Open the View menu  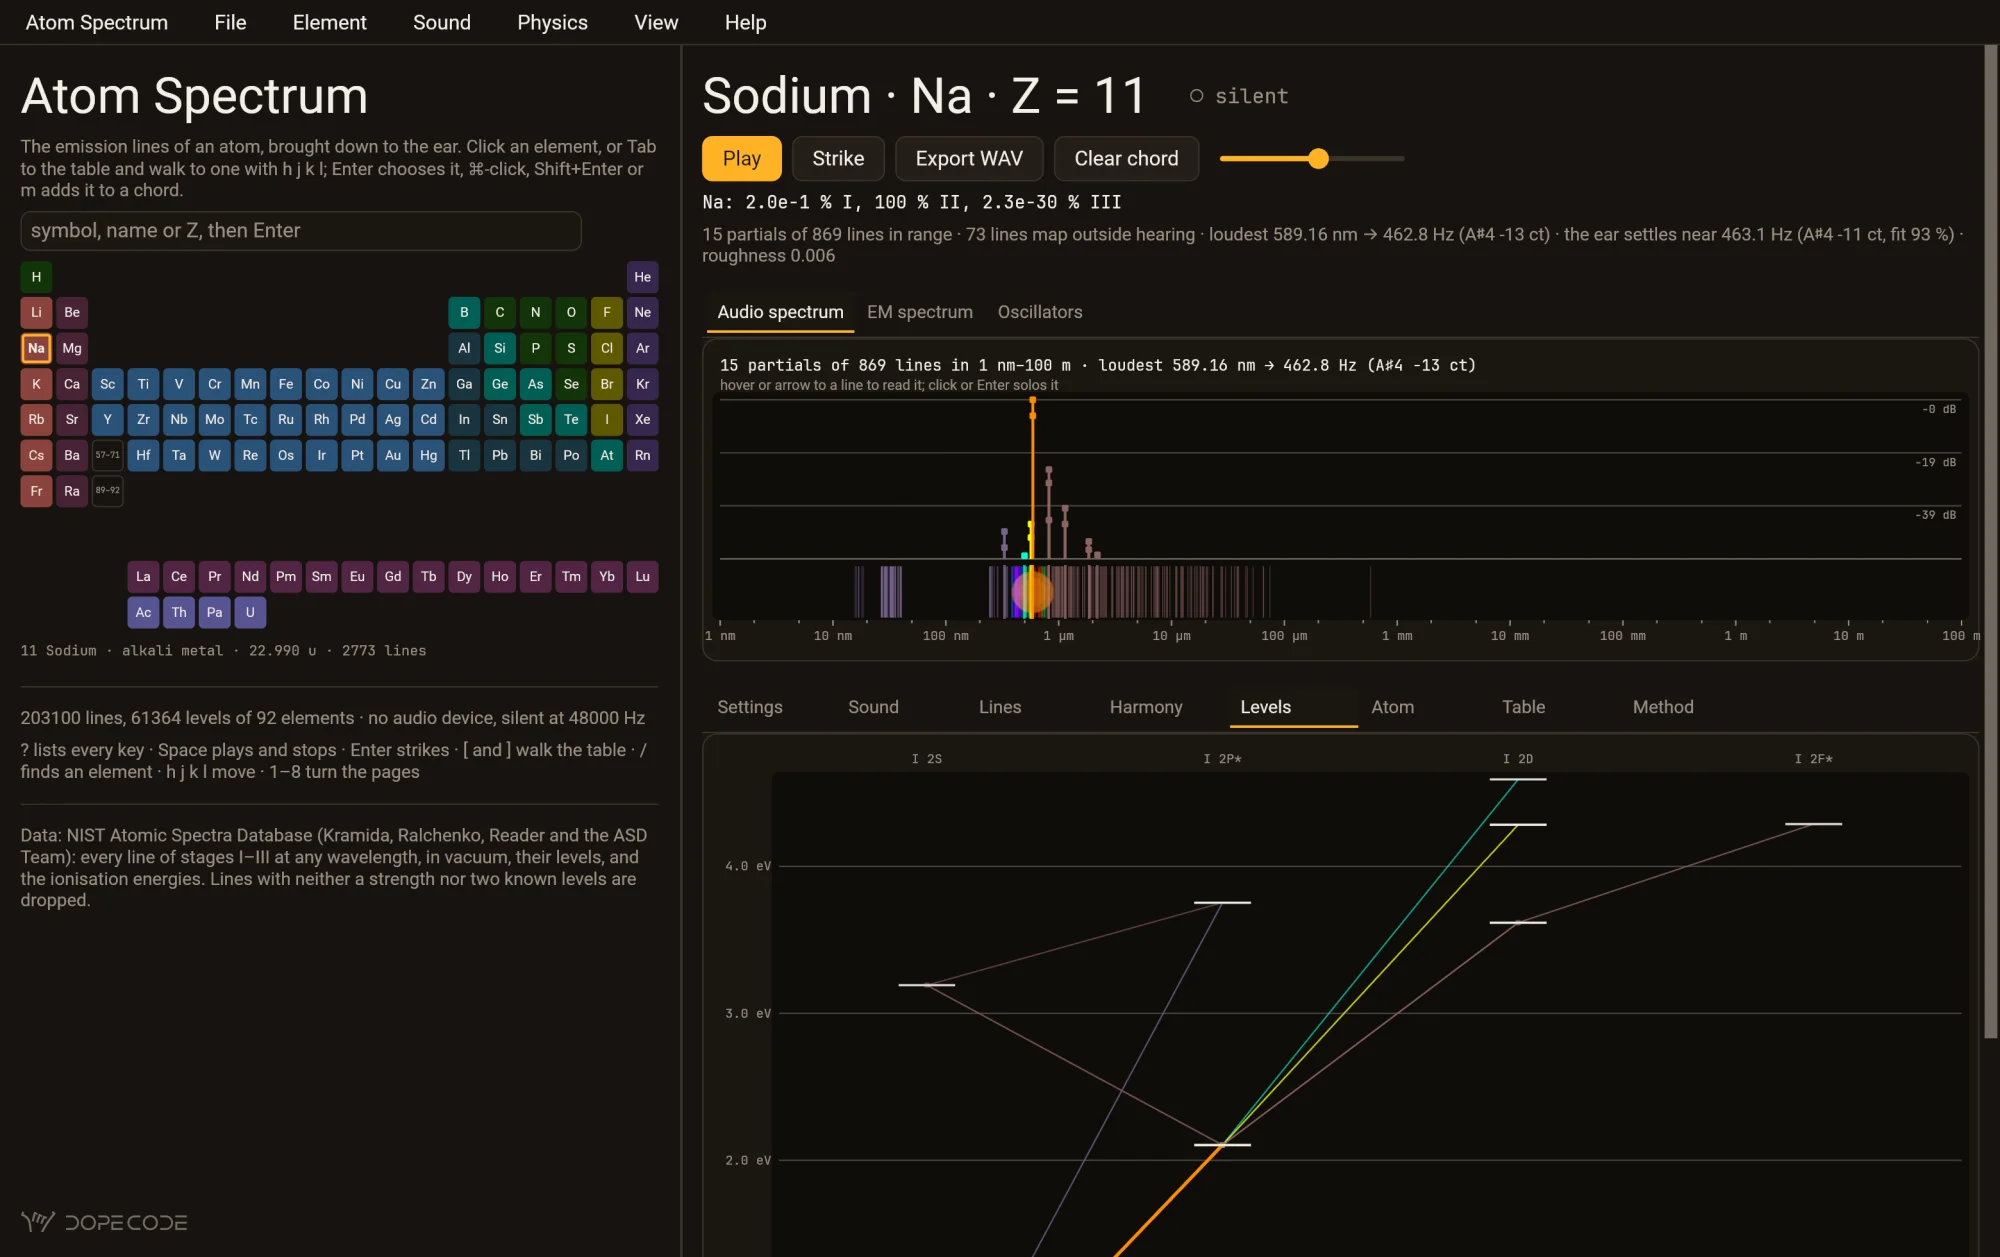tap(656, 22)
